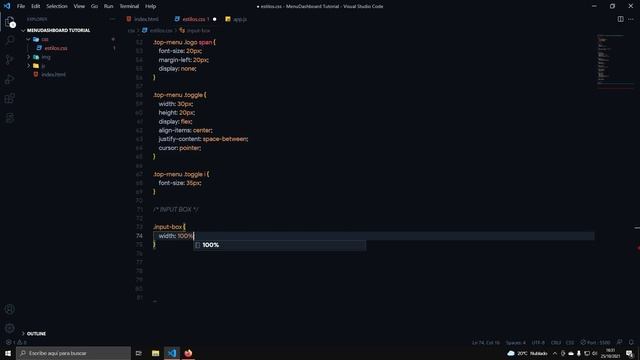
Task: Open the Source Control view
Action: (10, 60)
